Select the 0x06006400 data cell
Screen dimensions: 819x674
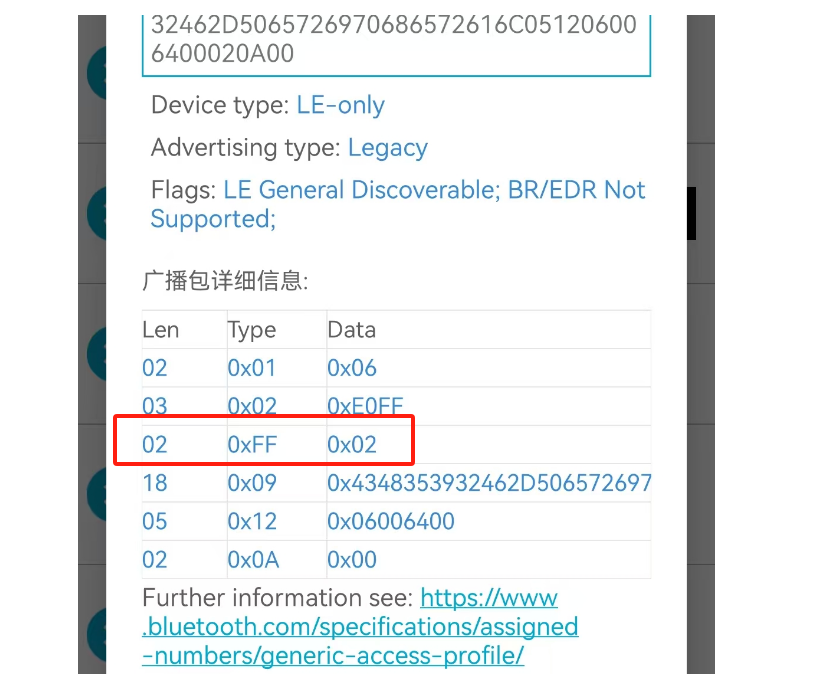[391, 521]
